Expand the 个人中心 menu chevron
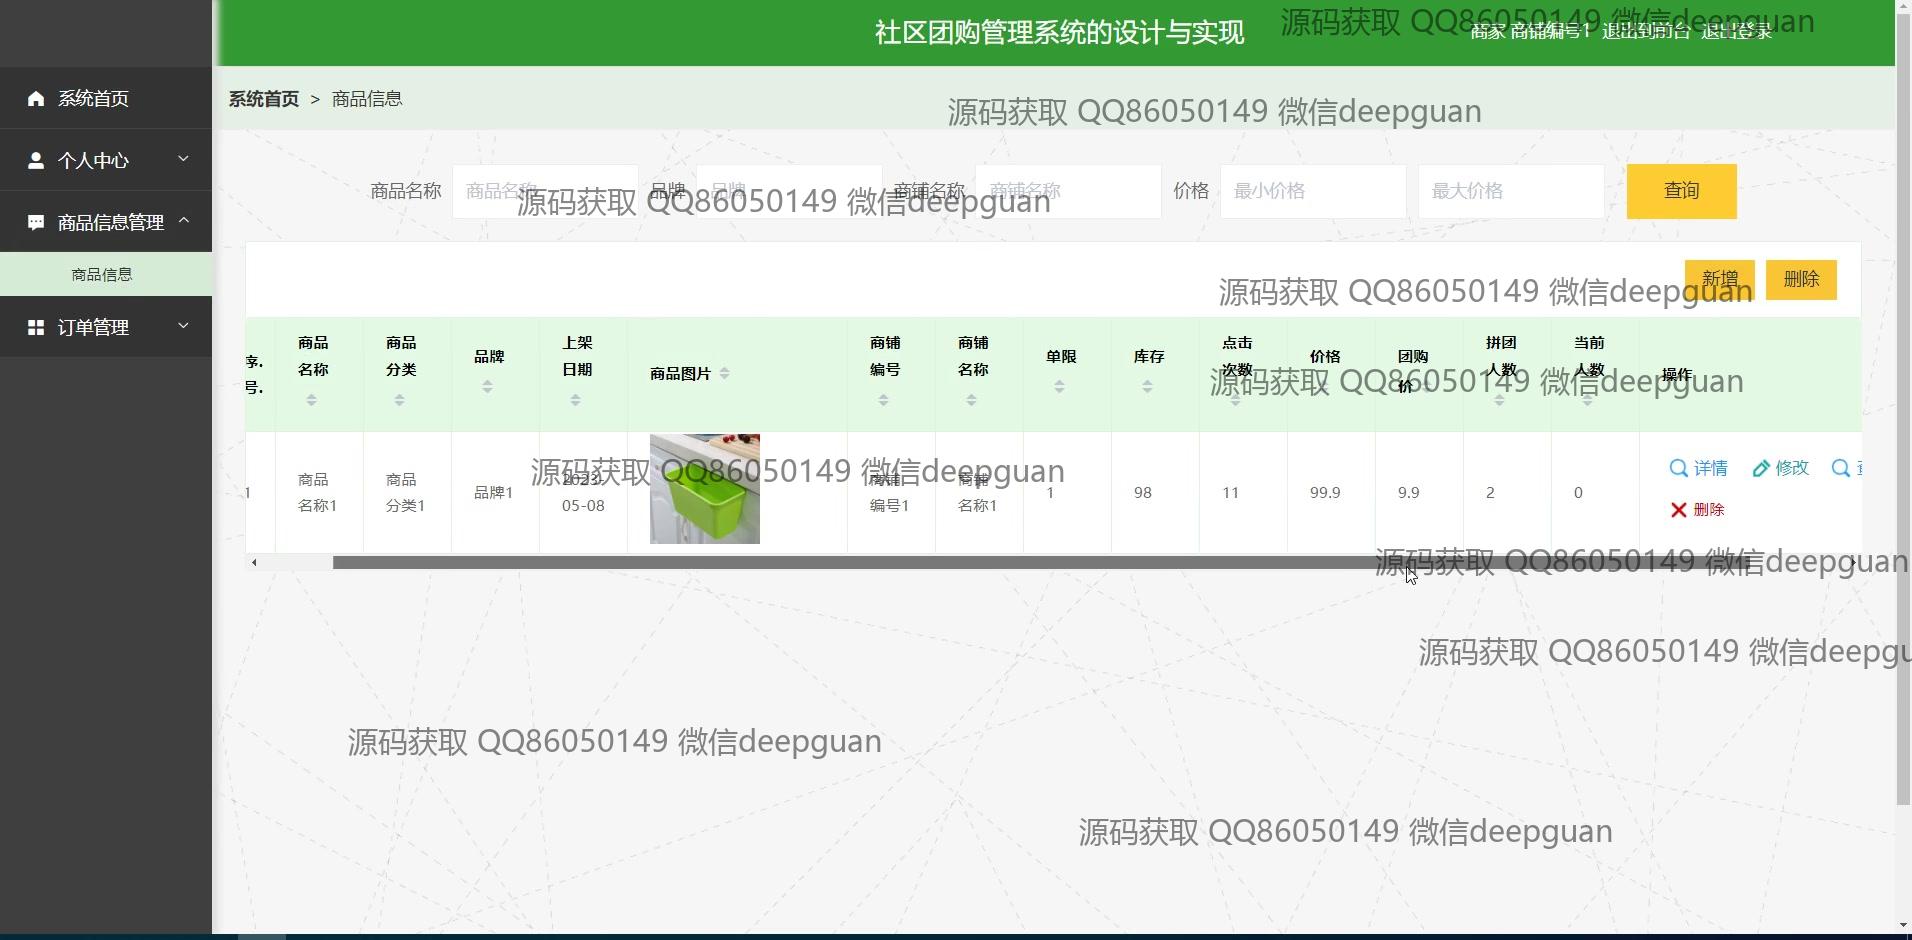Viewport: 1912px width, 940px height. 183,159
